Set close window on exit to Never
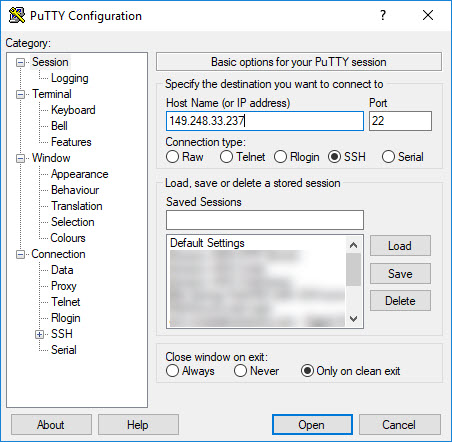 click(x=240, y=371)
